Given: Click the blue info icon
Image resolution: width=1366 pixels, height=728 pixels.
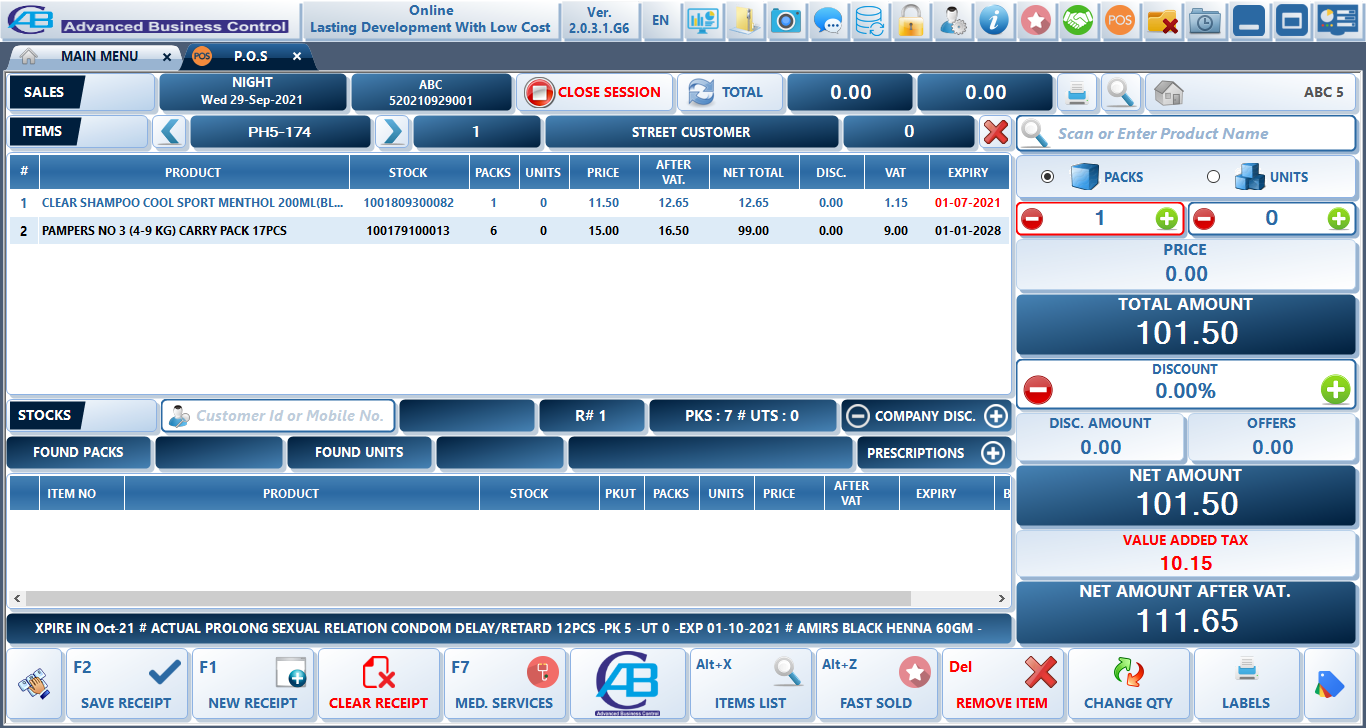Looking at the screenshot, I should tap(994, 20).
